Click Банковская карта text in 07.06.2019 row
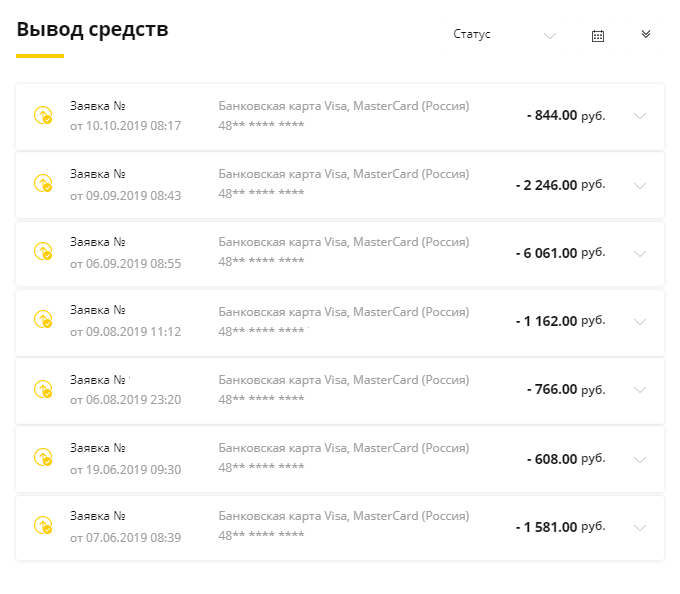This screenshot has width=680, height=594. (343, 516)
